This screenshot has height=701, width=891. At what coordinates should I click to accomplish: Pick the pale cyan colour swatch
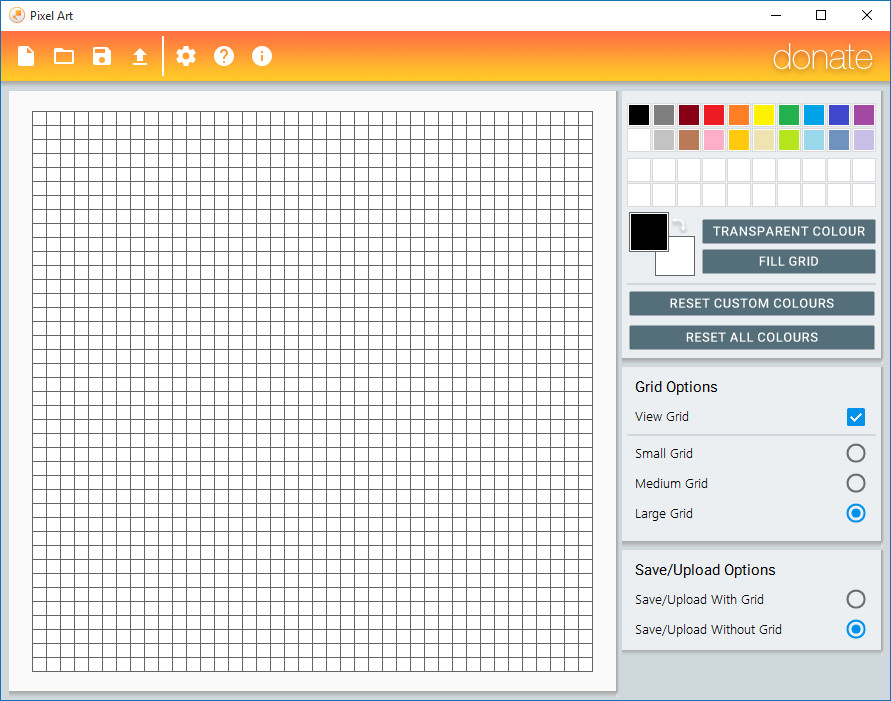coord(814,140)
